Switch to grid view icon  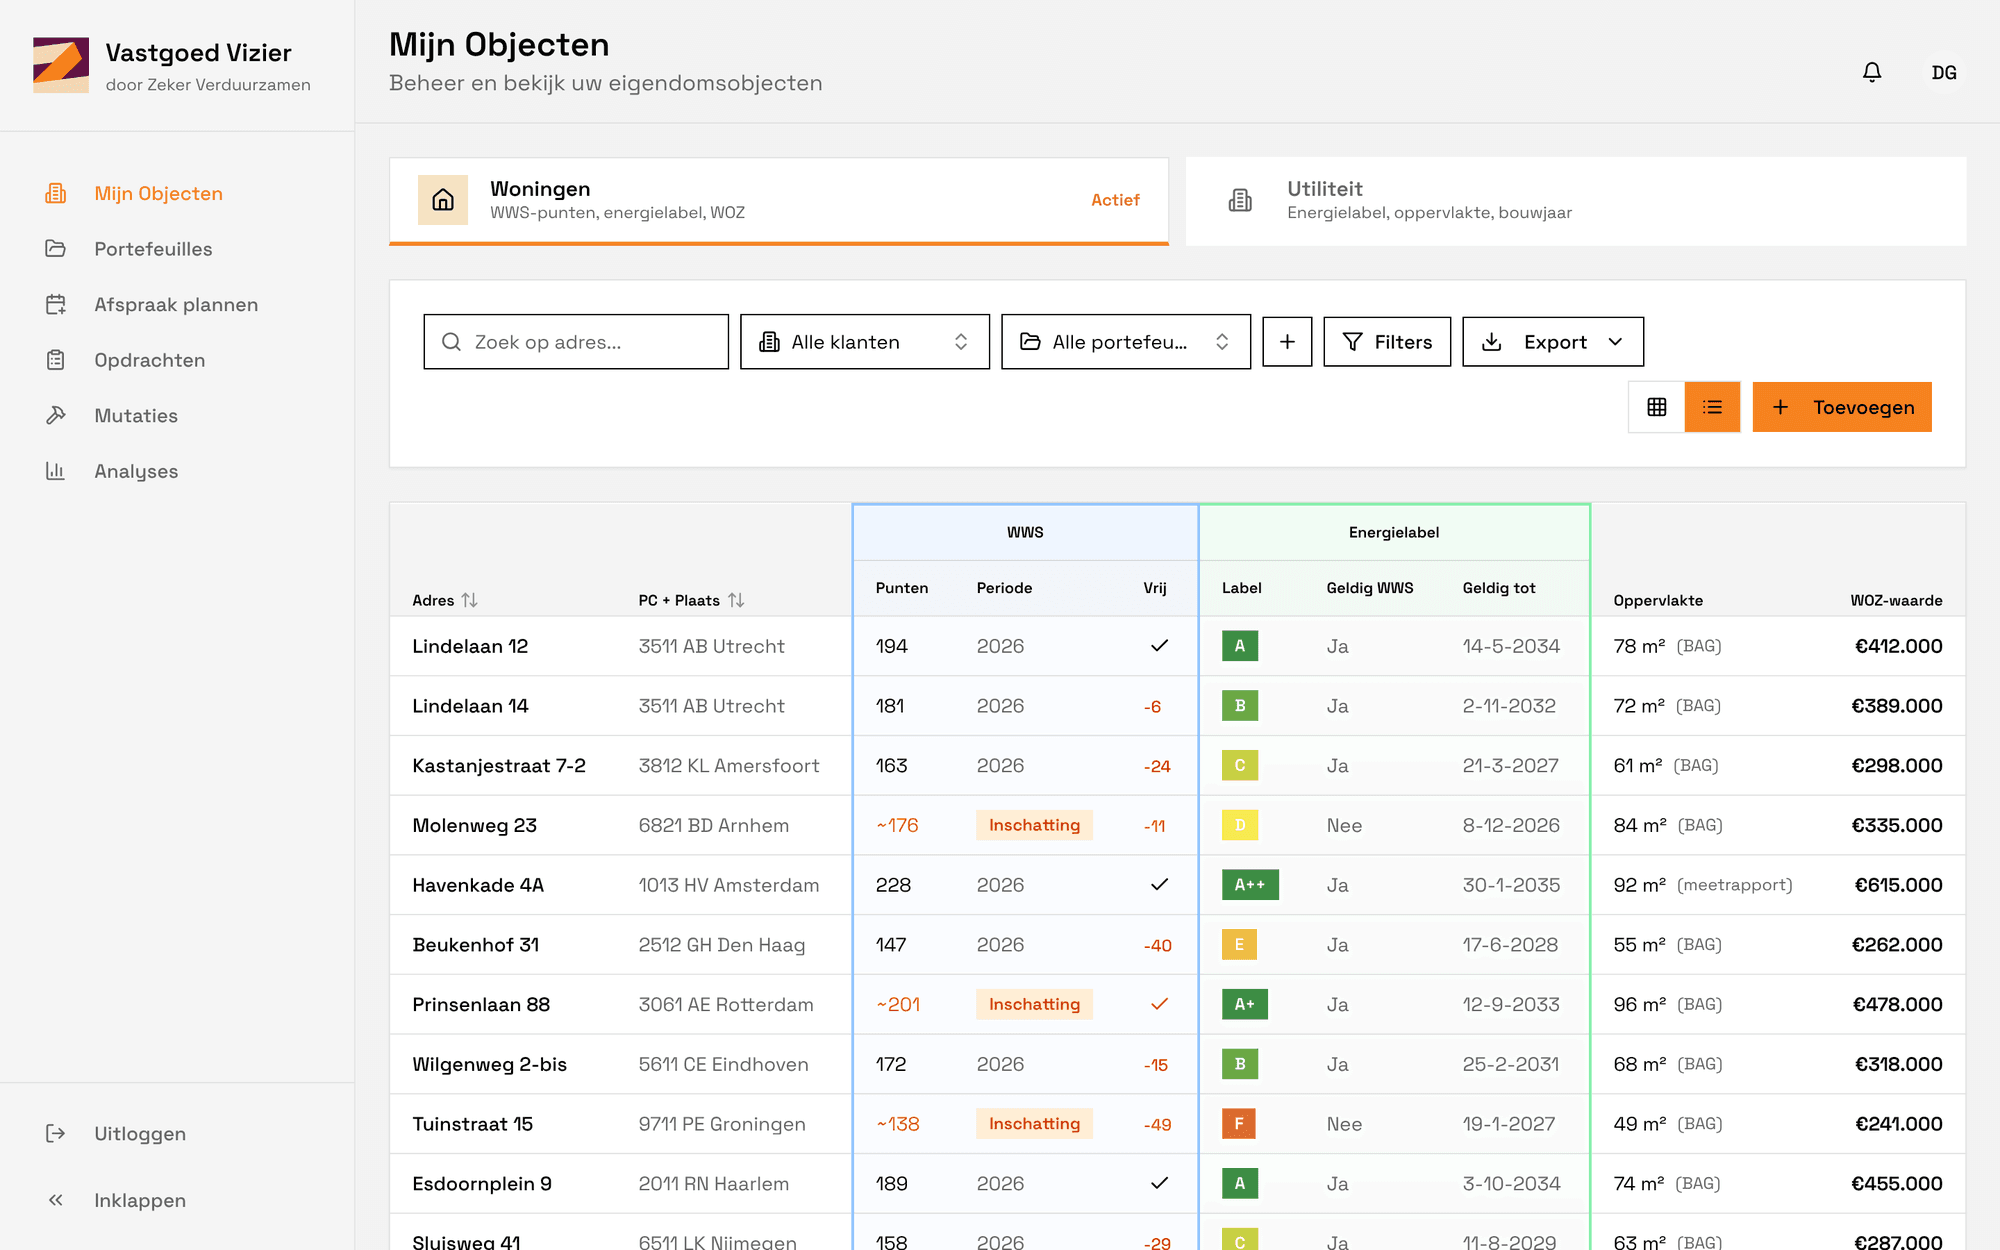pyautogui.click(x=1657, y=407)
